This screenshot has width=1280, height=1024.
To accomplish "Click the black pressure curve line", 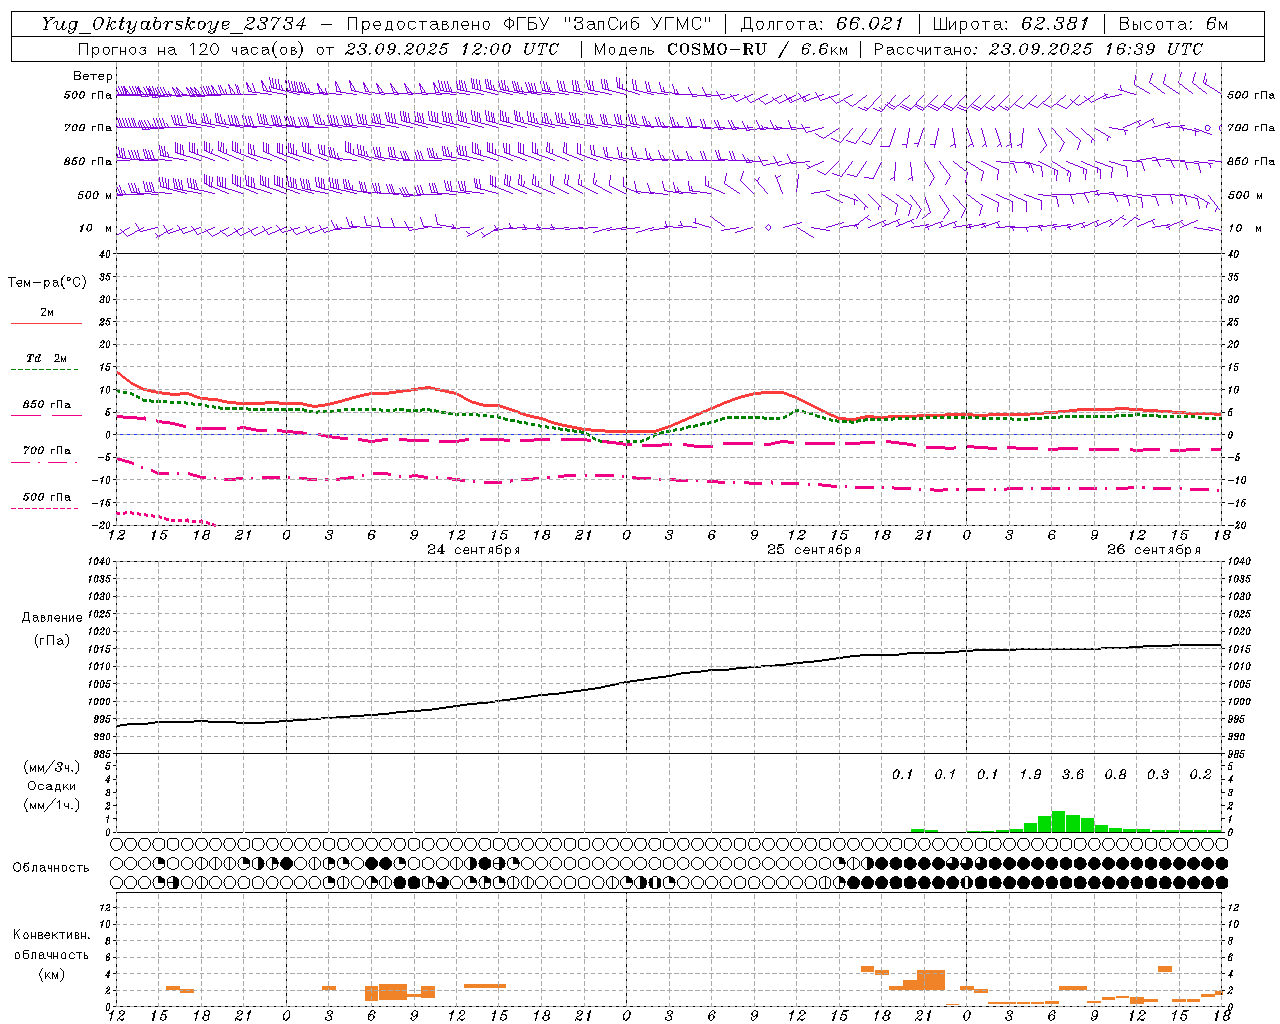I will click(669, 677).
